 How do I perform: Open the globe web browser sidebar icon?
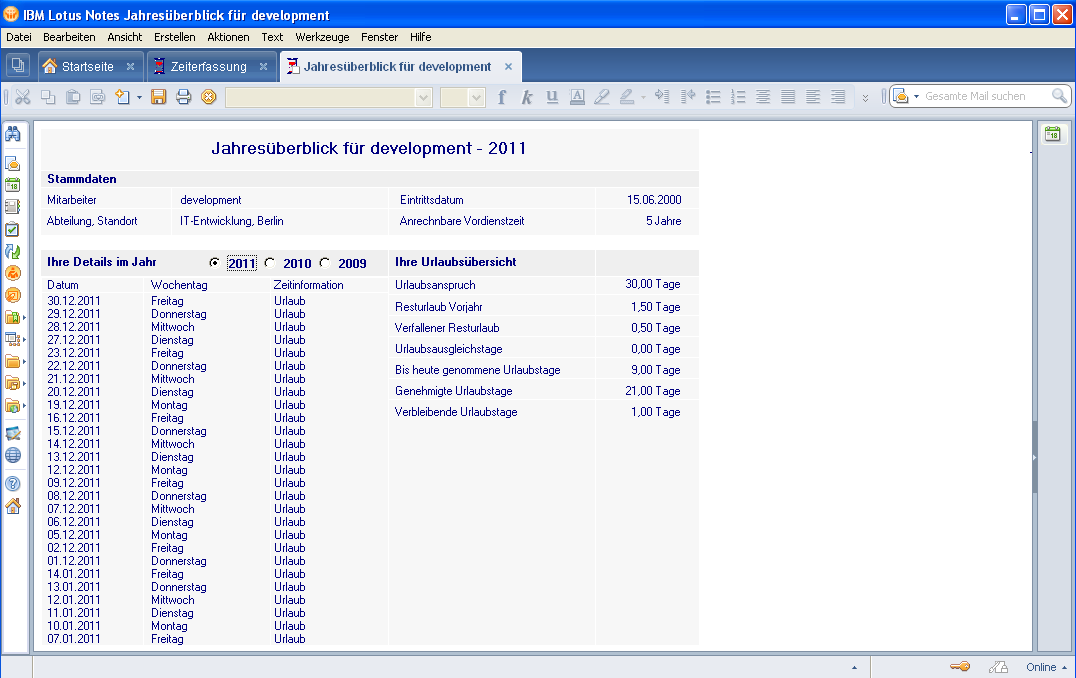click(13, 455)
